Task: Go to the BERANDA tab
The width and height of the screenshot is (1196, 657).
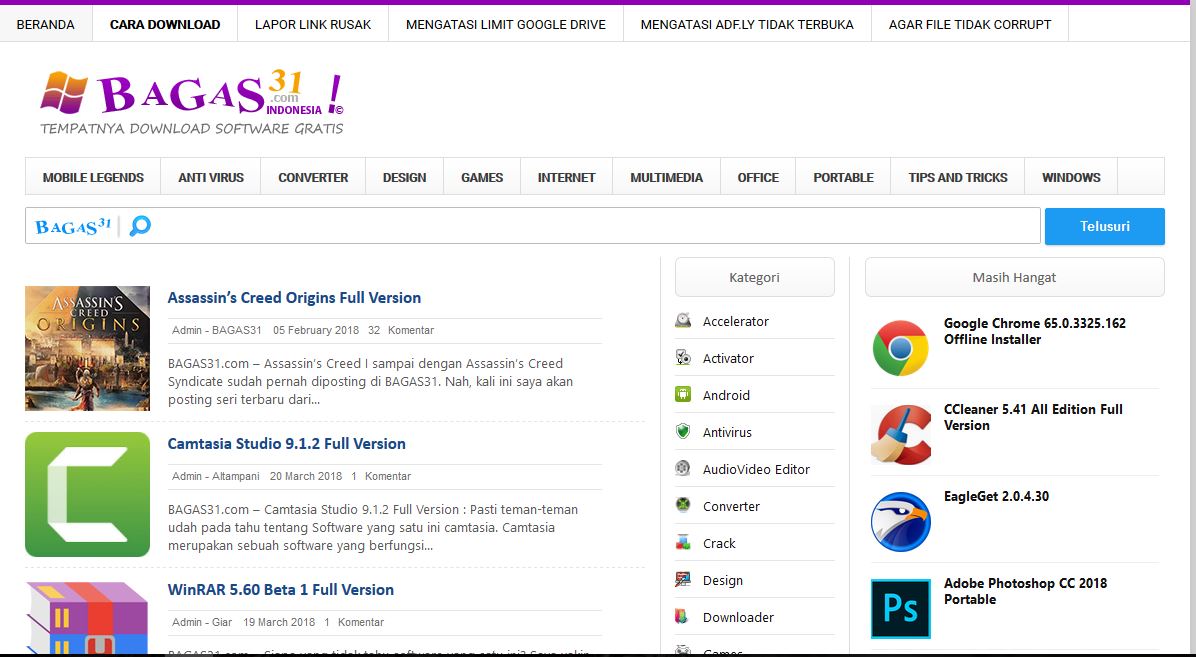Action: point(46,24)
